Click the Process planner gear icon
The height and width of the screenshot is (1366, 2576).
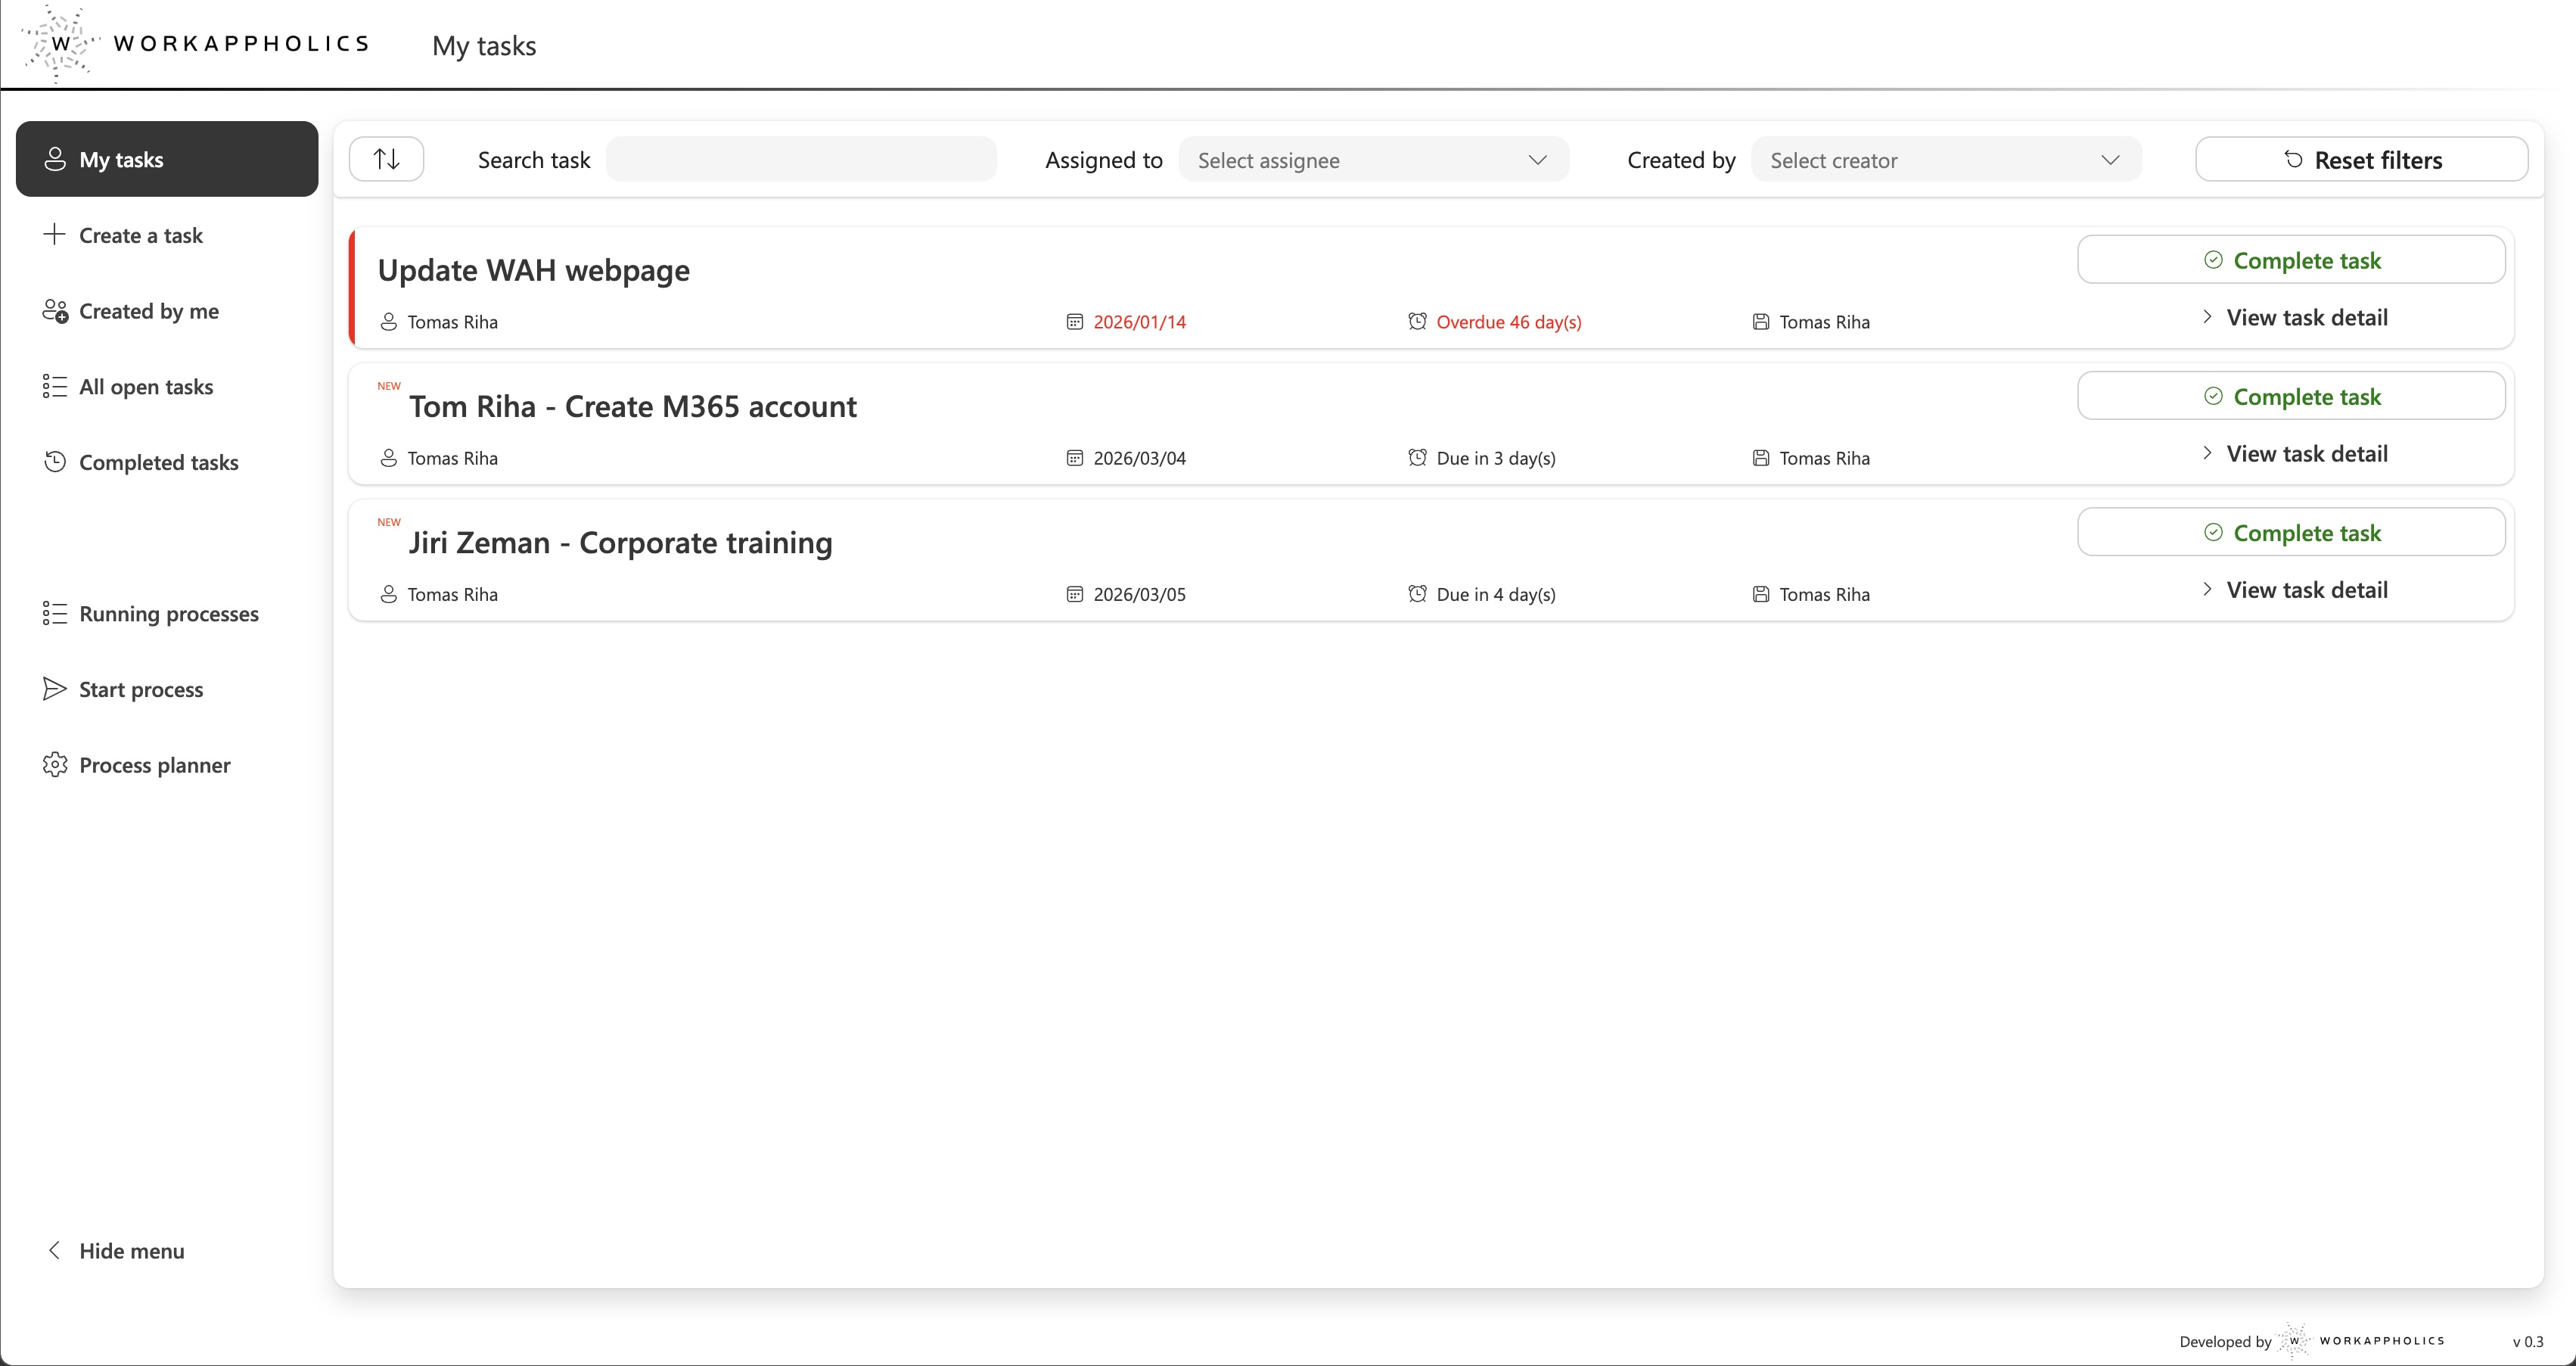54,765
